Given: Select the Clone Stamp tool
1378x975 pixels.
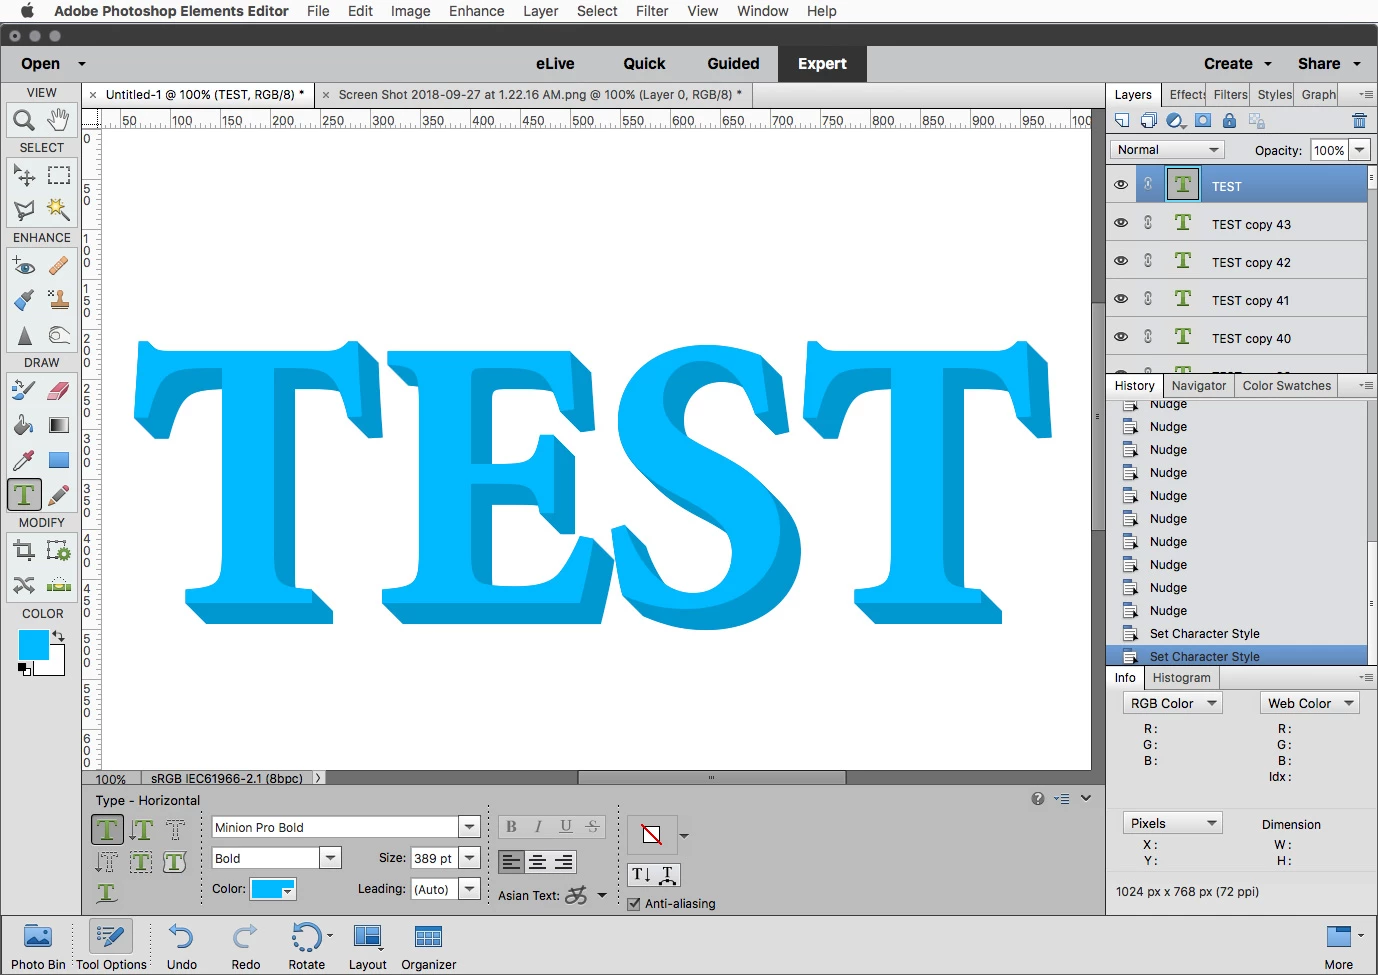Looking at the screenshot, I should 59,300.
